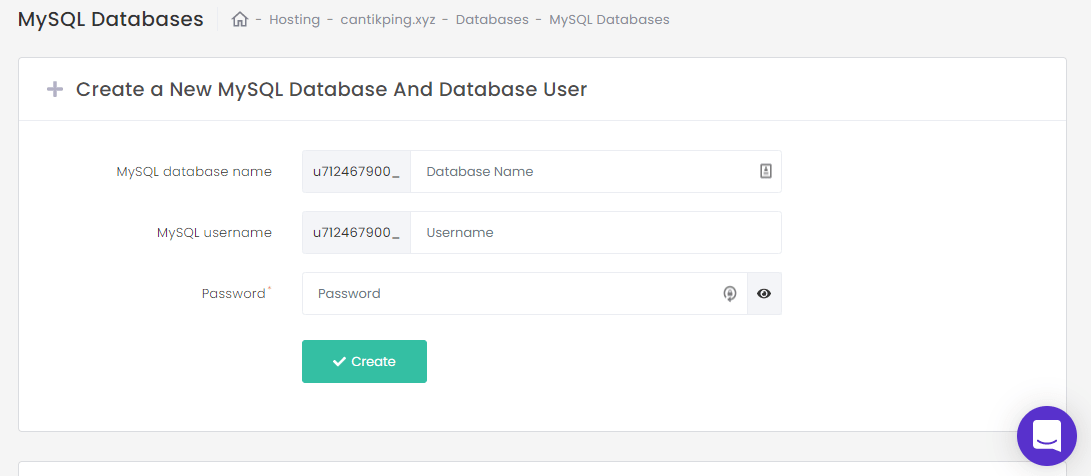Click the password generator icon

pos(730,294)
